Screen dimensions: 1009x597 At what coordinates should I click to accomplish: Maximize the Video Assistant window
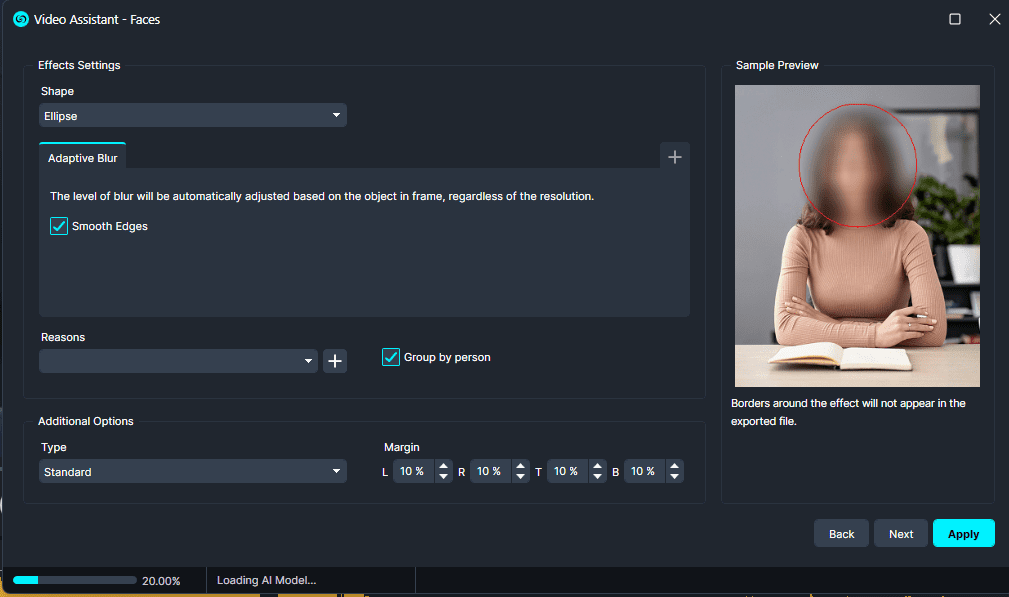click(955, 19)
